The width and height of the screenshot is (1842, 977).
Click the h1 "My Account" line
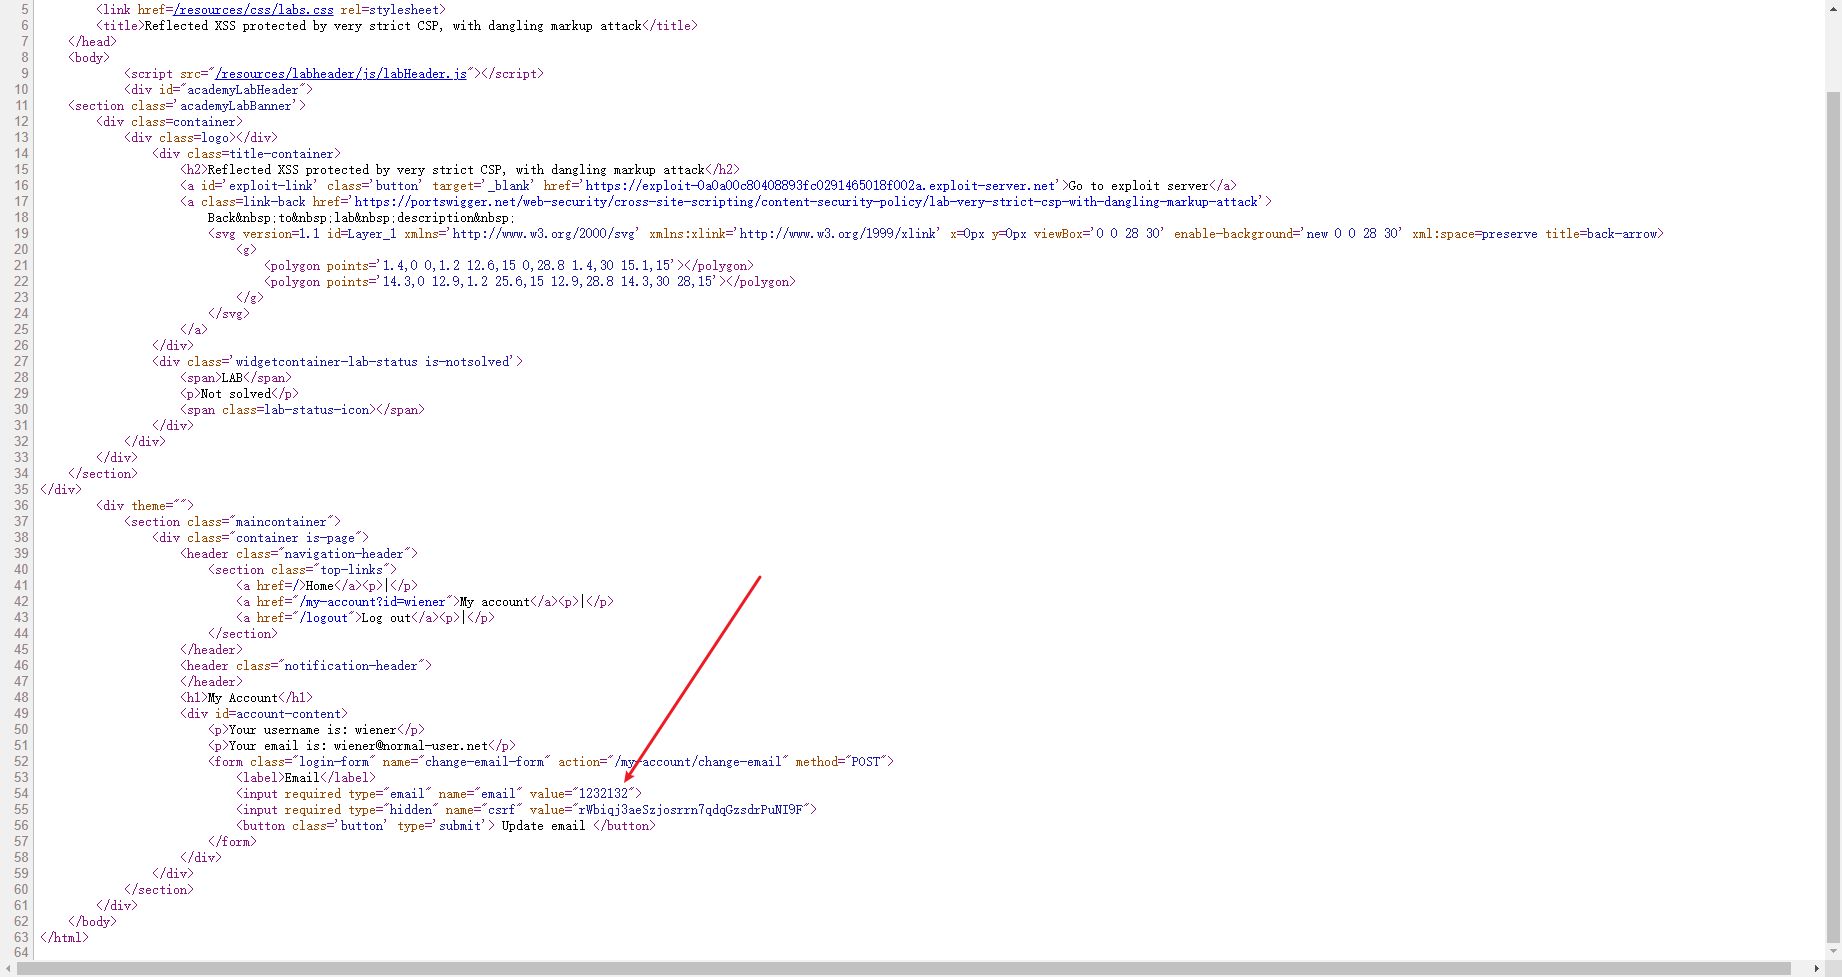tap(246, 698)
